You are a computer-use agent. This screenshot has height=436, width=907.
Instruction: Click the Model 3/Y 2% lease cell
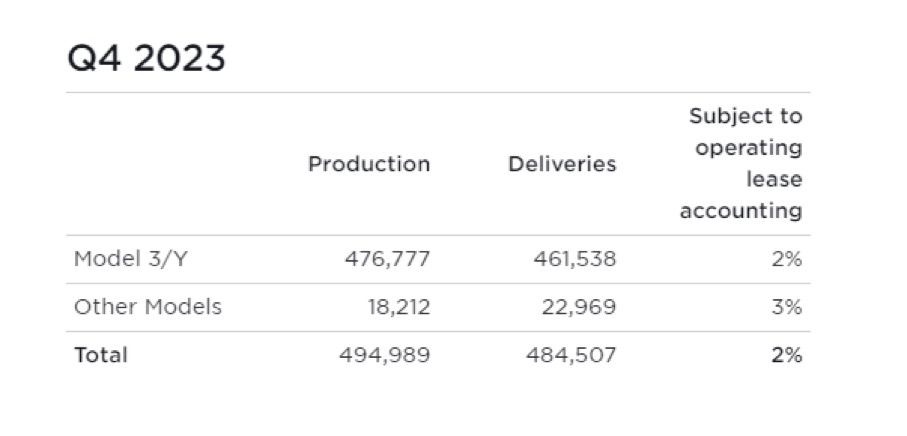[x=787, y=259]
